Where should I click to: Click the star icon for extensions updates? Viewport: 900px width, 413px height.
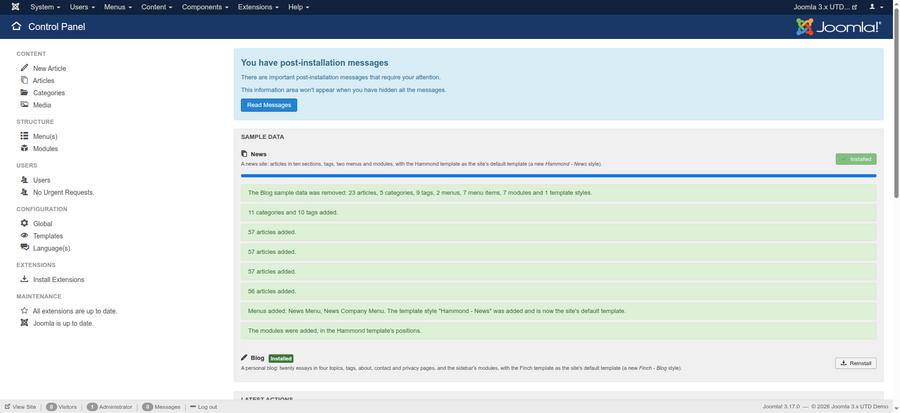(24, 310)
